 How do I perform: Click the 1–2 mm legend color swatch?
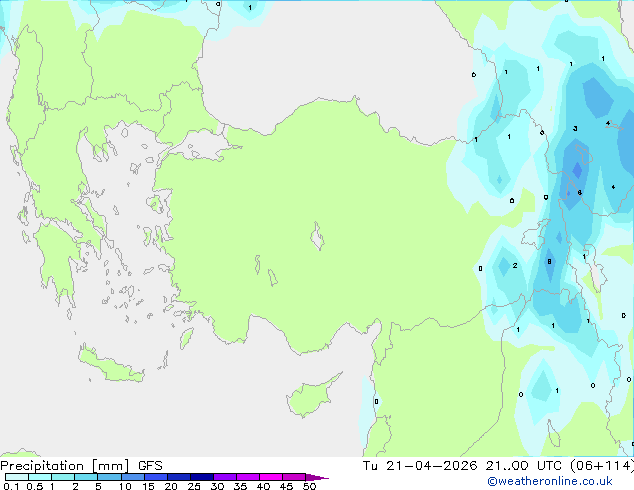[63, 477]
